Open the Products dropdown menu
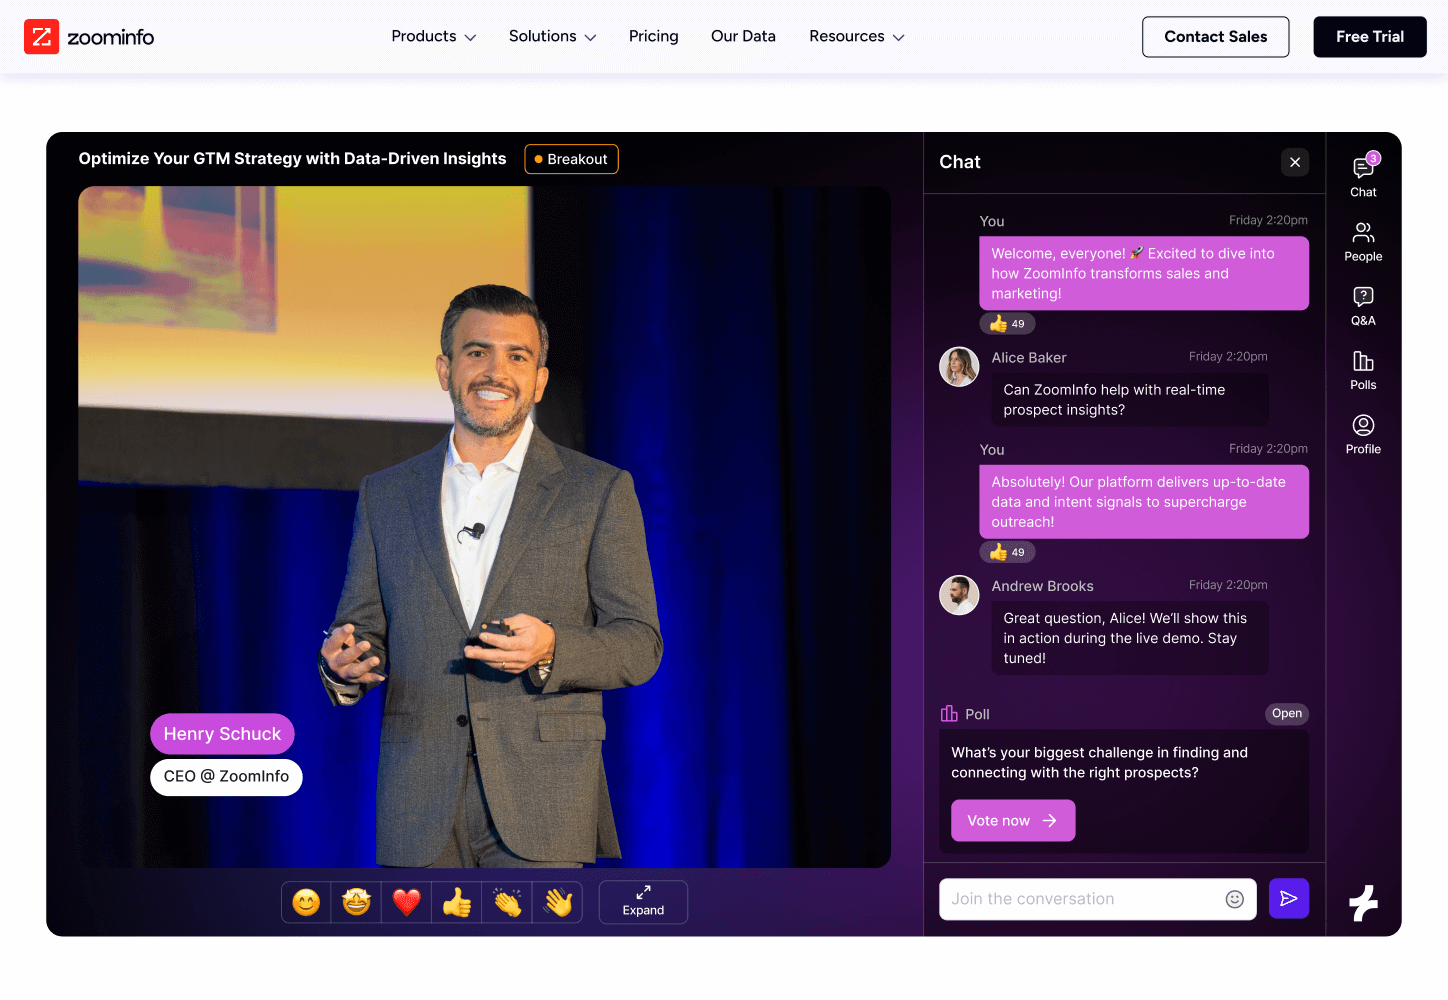The width and height of the screenshot is (1448, 1000). pyautogui.click(x=434, y=36)
